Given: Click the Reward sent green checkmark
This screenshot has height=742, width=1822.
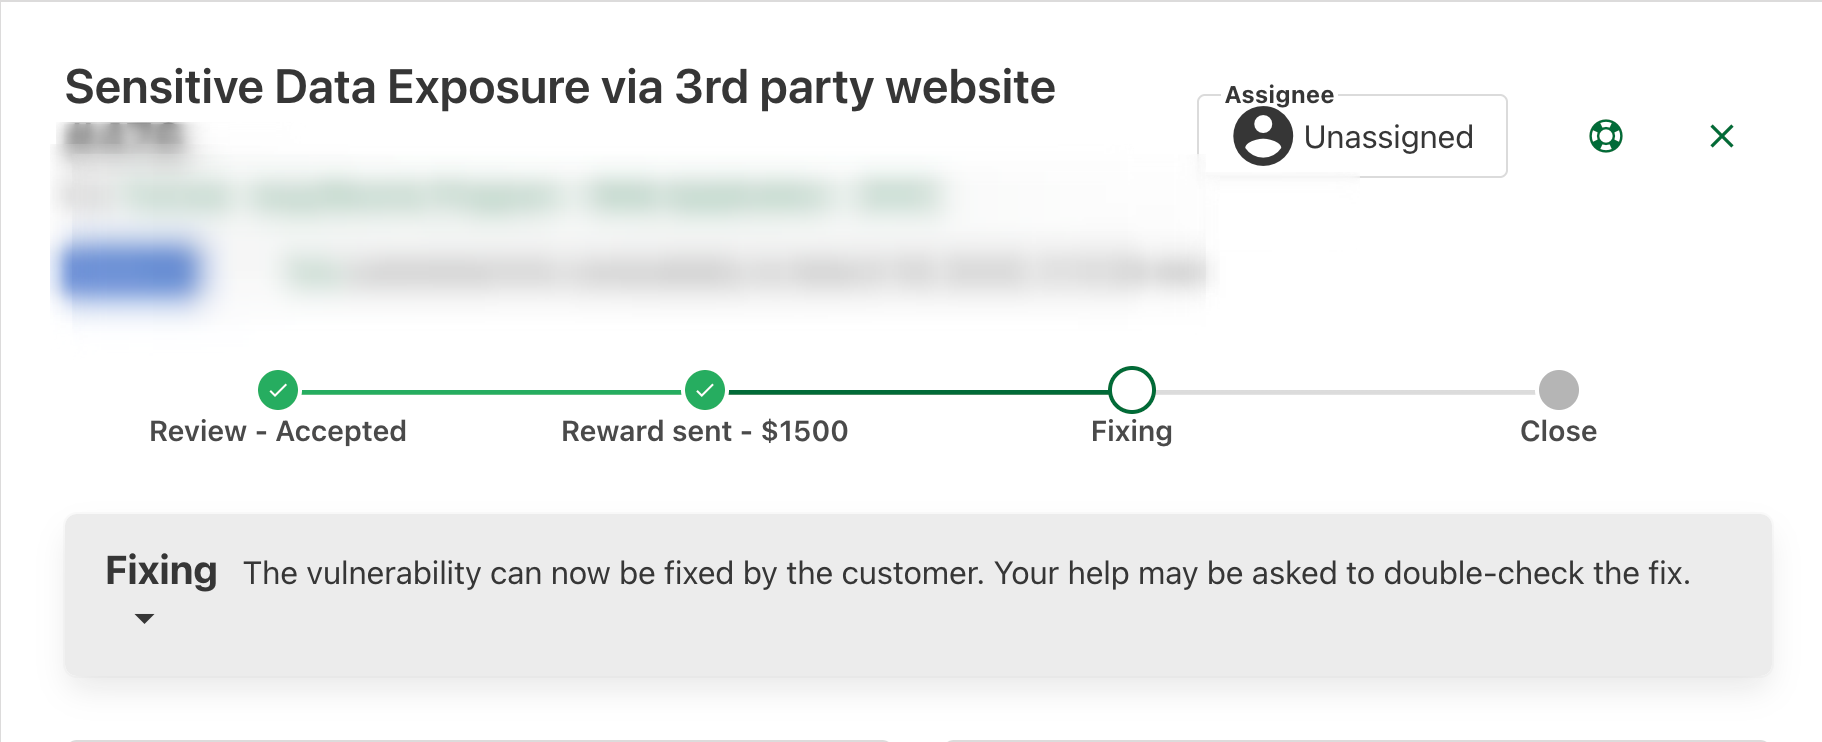Looking at the screenshot, I should point(705,390).
